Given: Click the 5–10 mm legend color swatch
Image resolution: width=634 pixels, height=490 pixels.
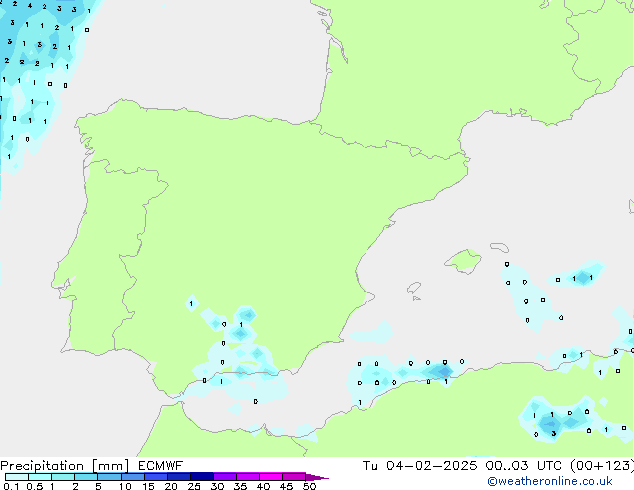Looking at the screenshot, I should [109, 477].
